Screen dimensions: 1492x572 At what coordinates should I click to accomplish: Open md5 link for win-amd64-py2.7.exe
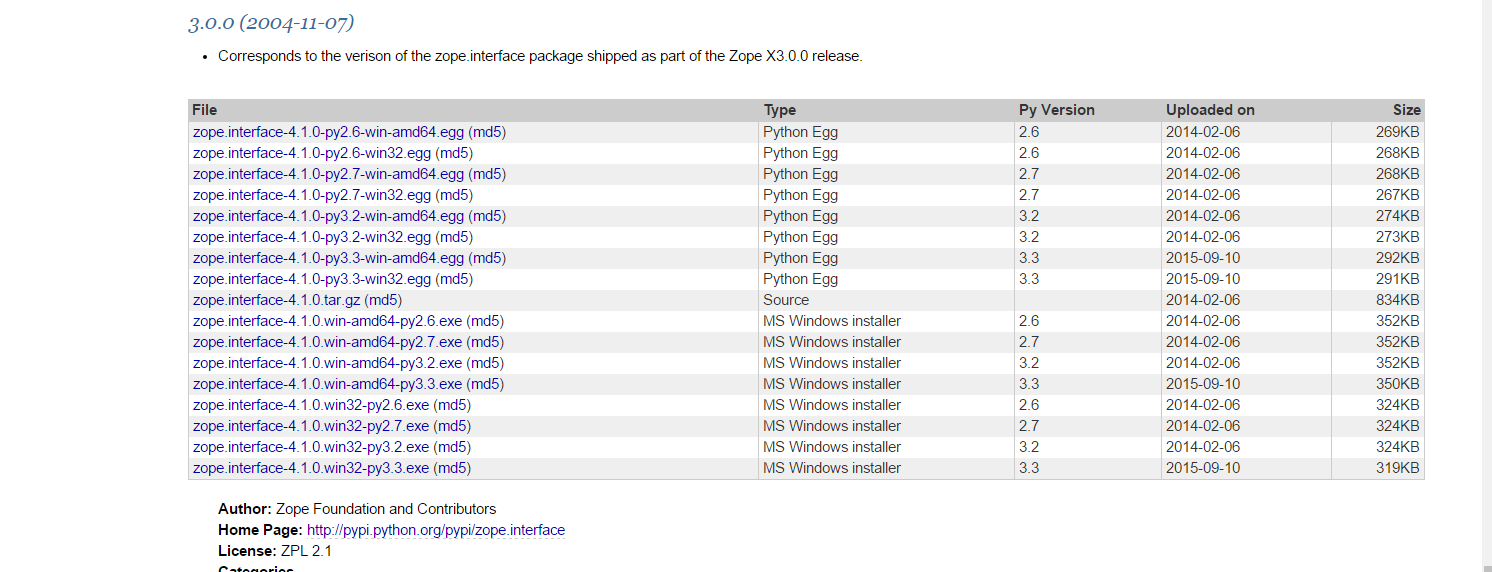pyautogui.click(x=485, y=342)
